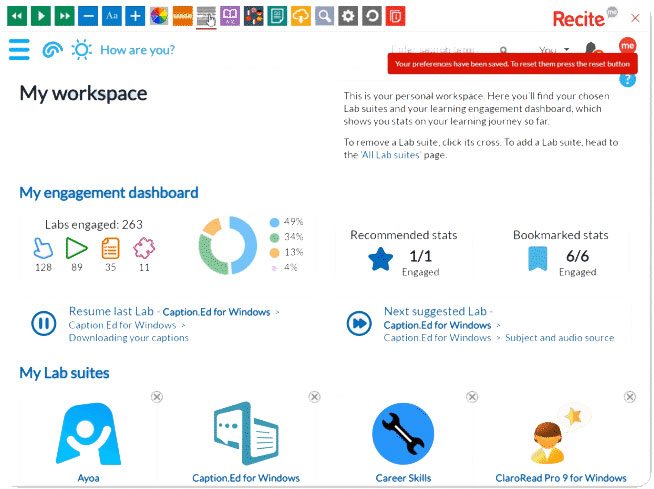This screenshot has height=489, width=654.
Task: Open 'Subject and audio source' link
Action: 559,338
